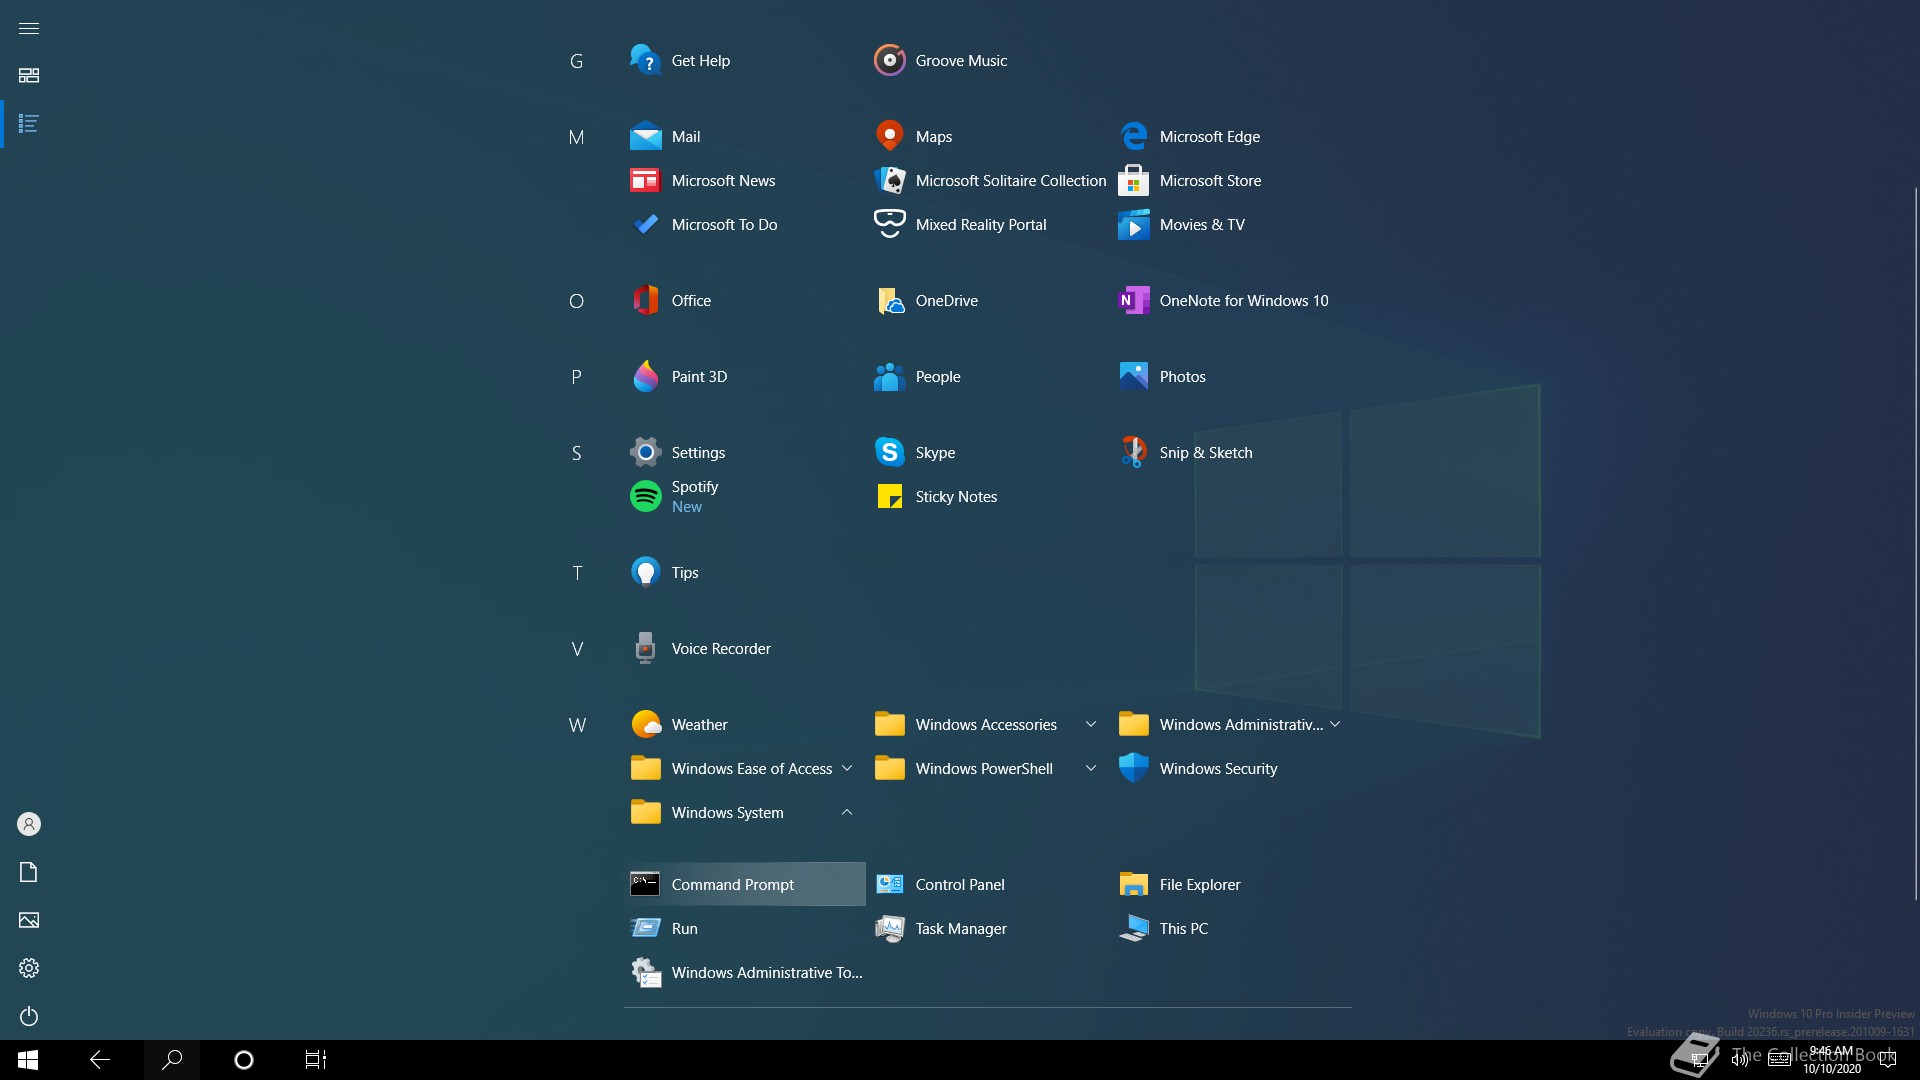Open OneDrive

tap(988, 301)
